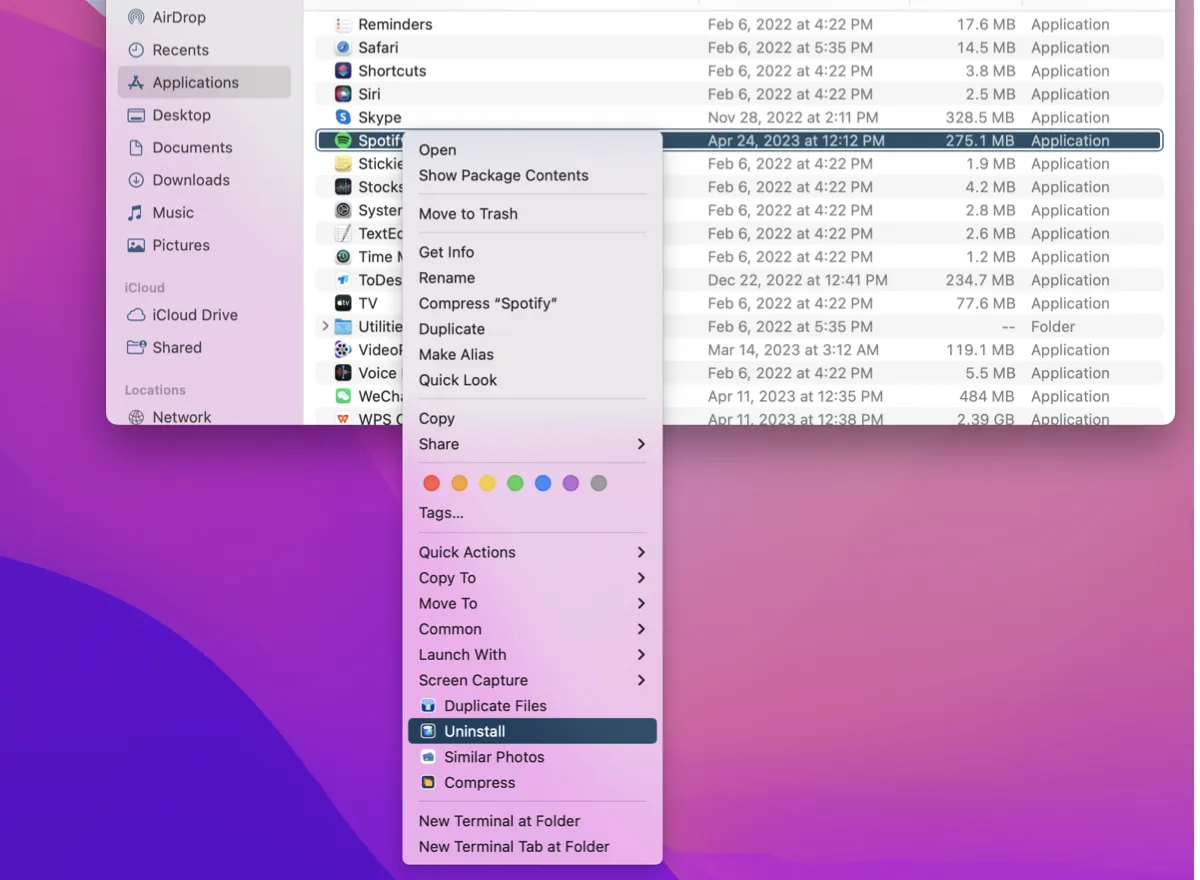Select Show Package Contents
The width and height of the screenshot is (1200, 880).
(503, 175)
